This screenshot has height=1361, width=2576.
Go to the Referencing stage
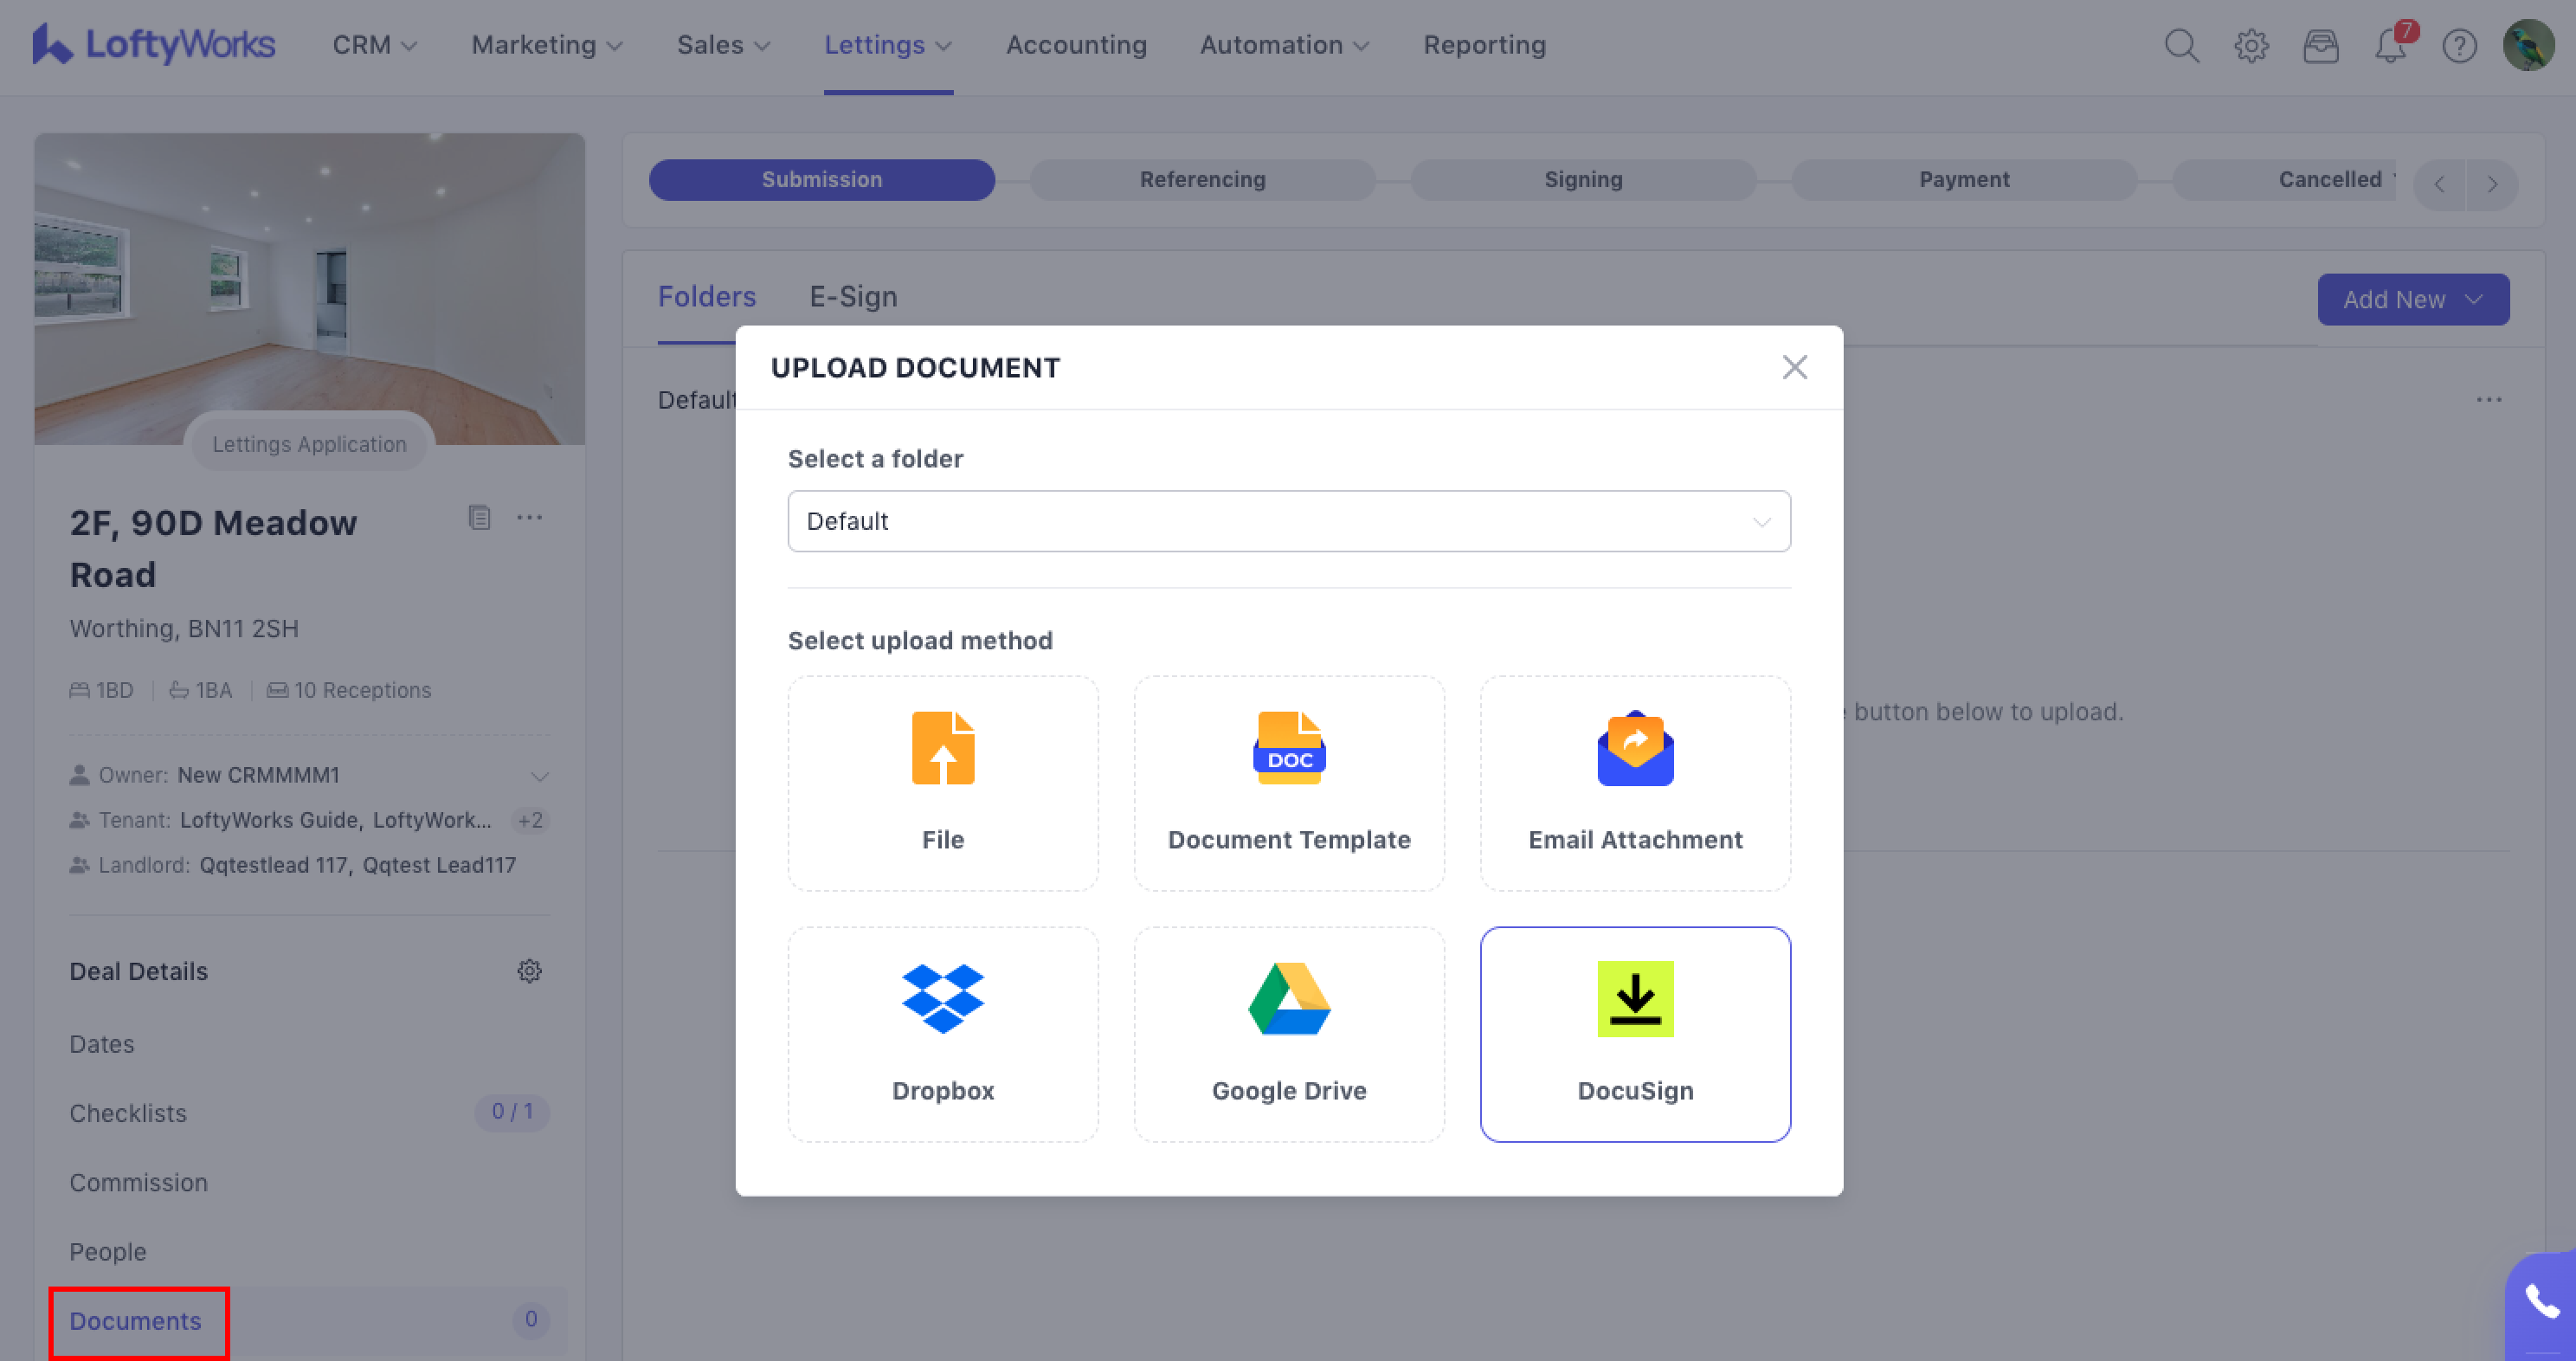1202,180
